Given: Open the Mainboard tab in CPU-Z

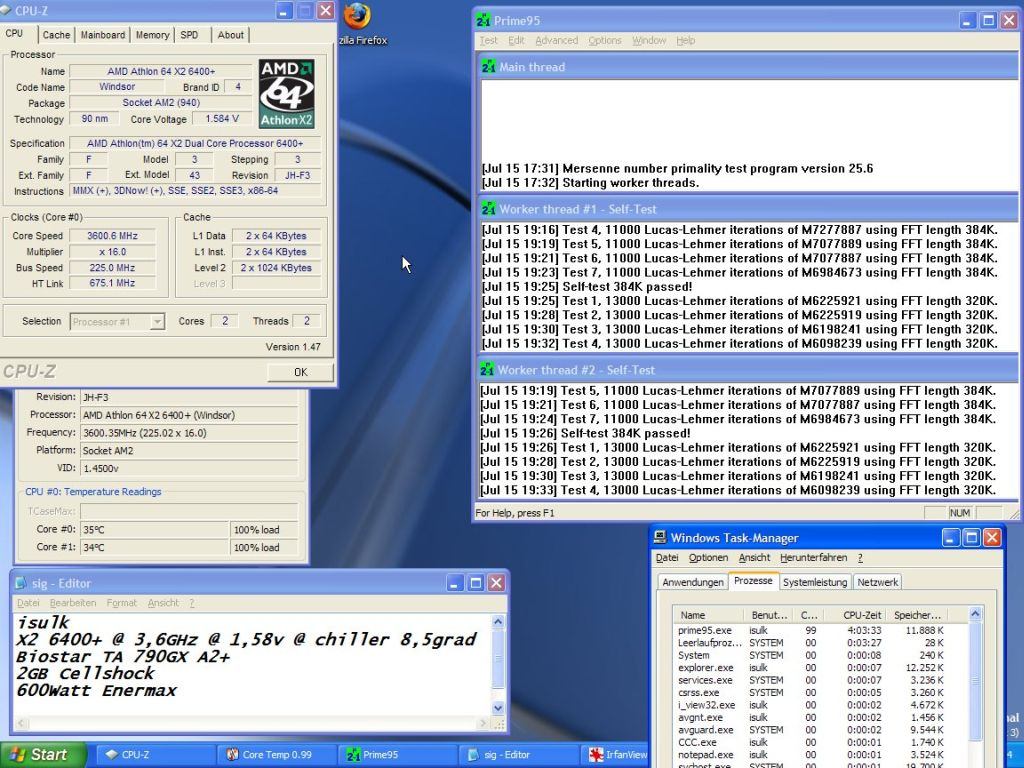Looking at the screenshot, I should (103, 35).
